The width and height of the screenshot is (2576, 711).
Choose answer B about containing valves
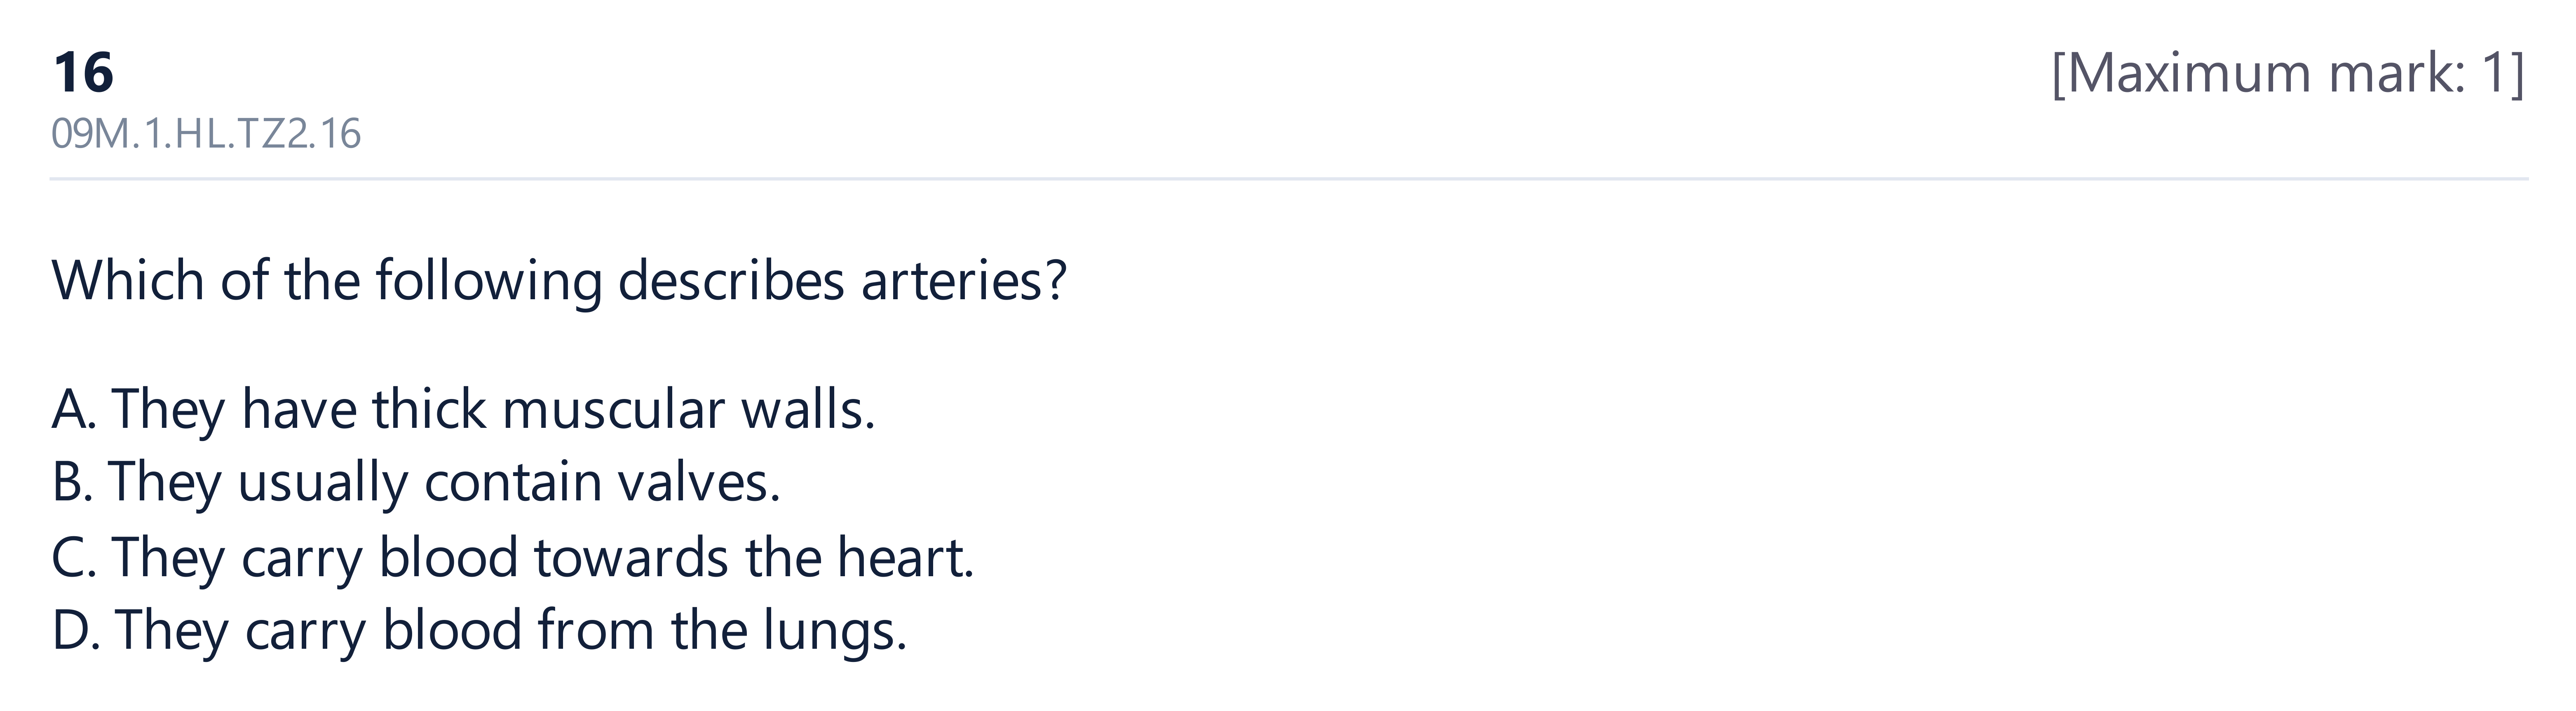coord(415,483)
